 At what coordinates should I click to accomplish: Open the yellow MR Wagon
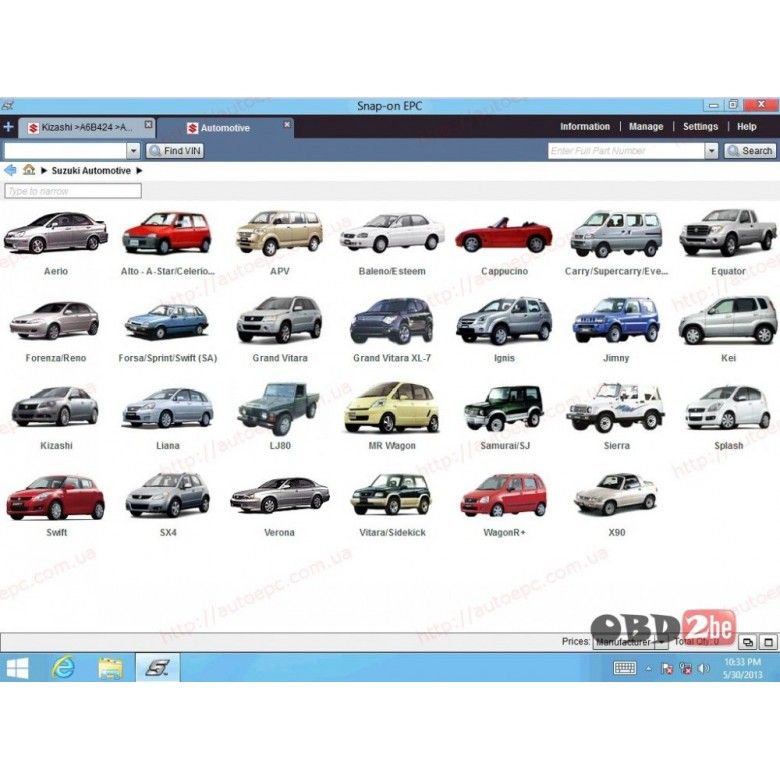[392, 407]
